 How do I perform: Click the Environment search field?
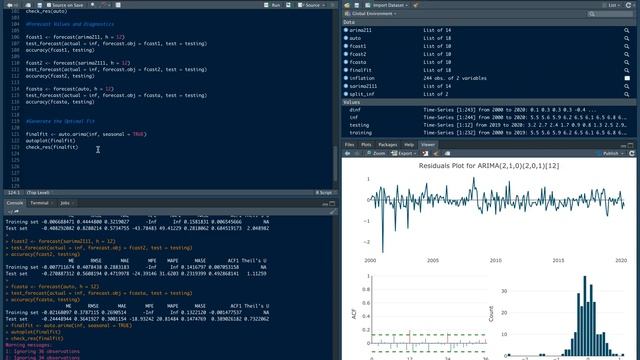tap(611, 14)
